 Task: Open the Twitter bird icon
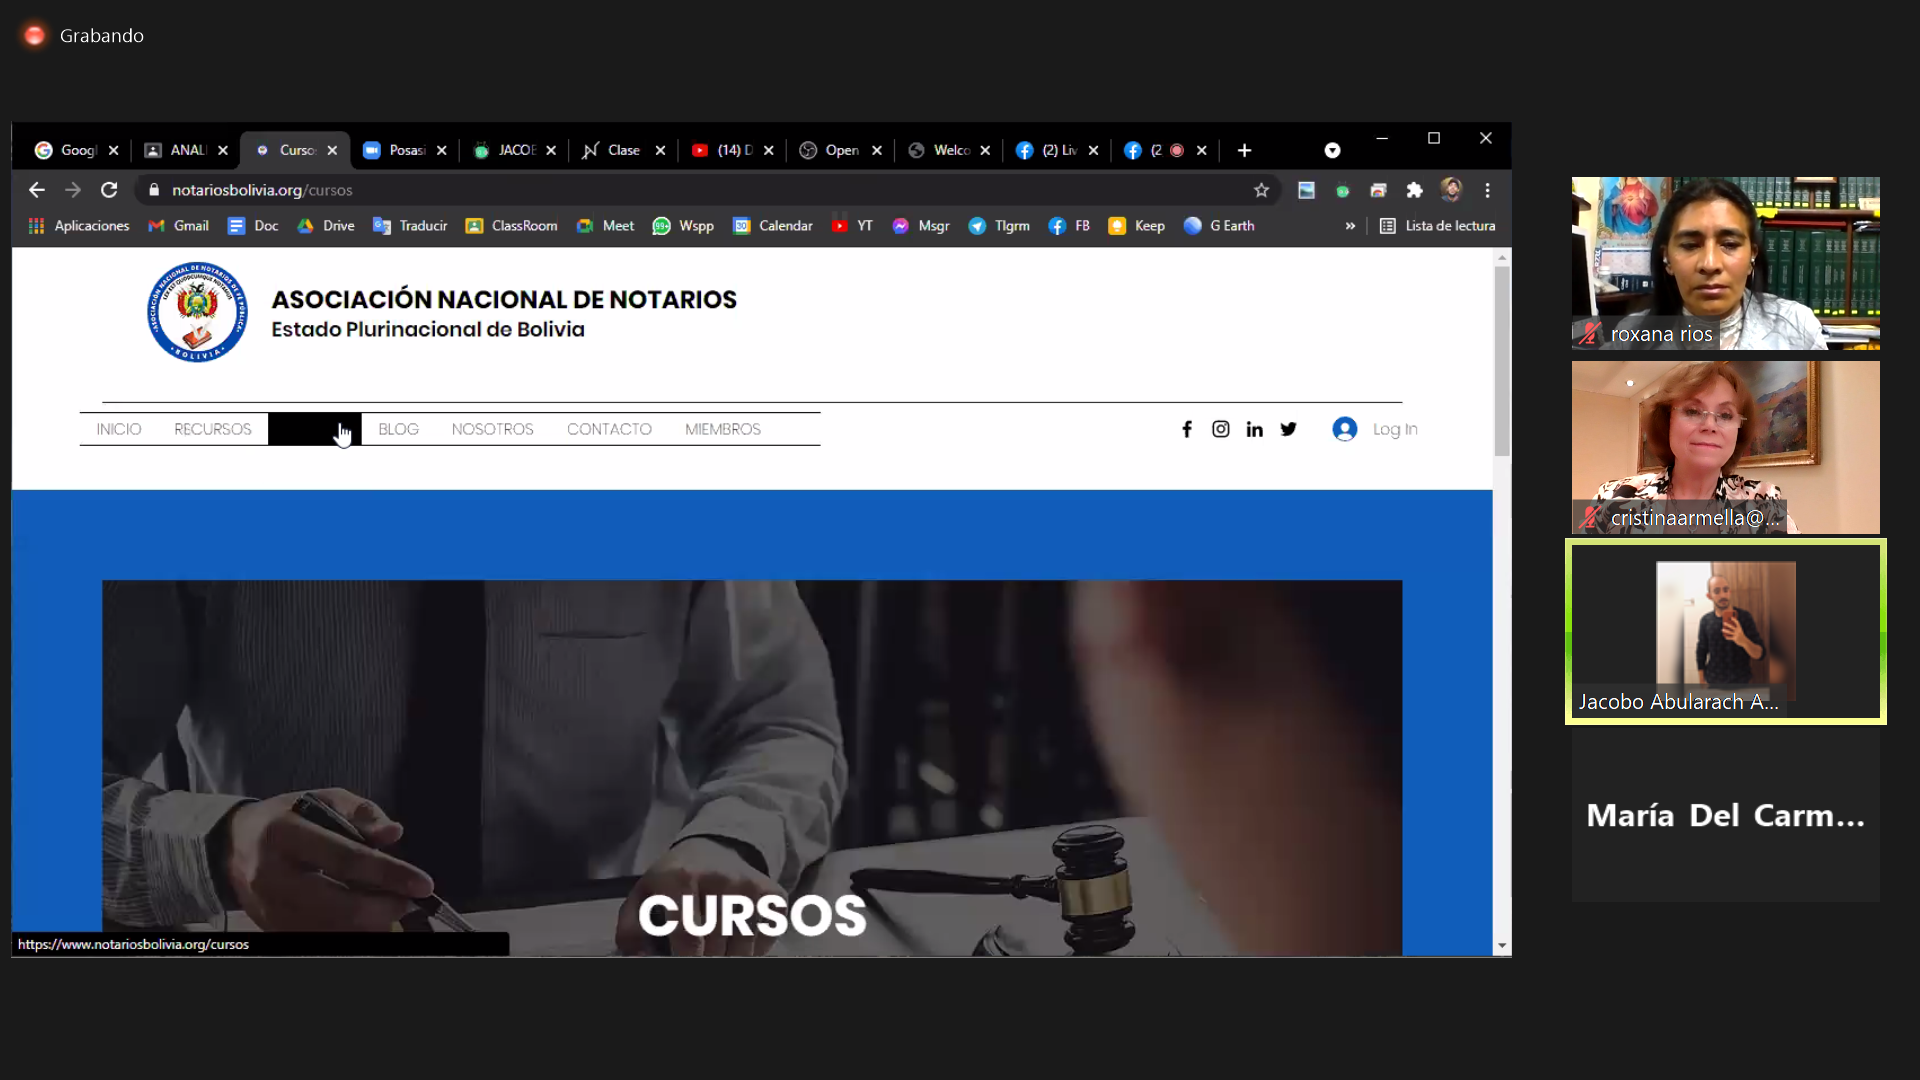click(1289, 429)
